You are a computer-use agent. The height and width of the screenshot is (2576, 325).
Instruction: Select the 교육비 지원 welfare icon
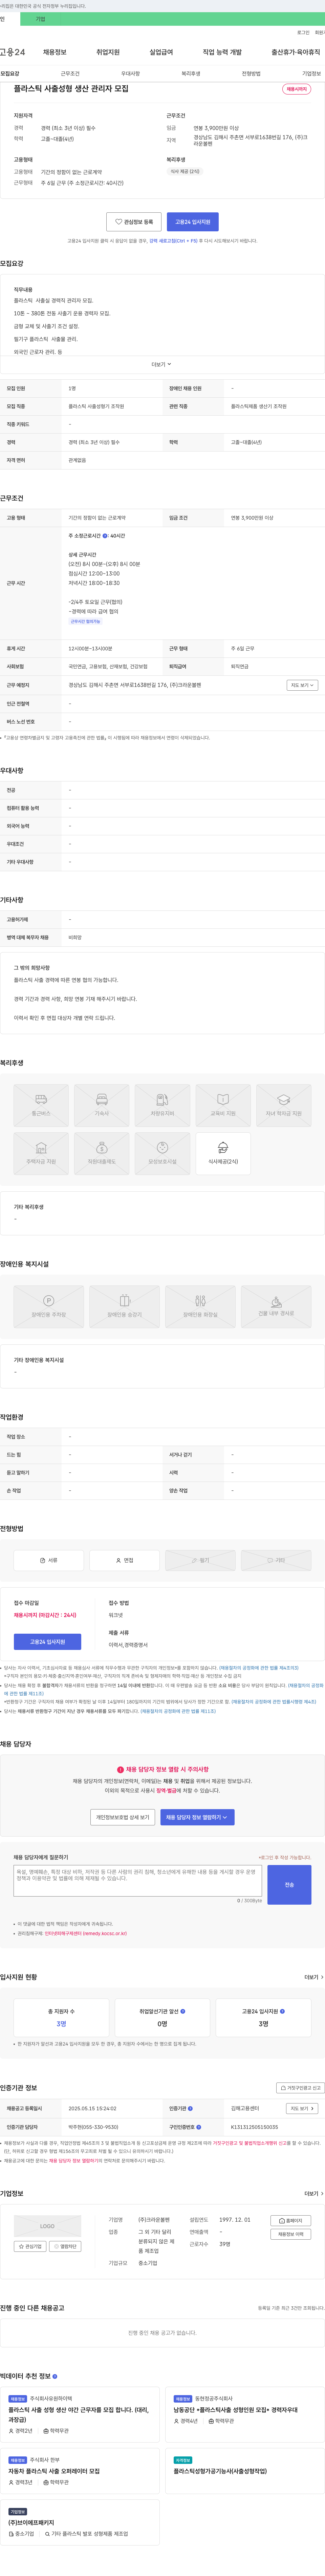click(223, 1105)
